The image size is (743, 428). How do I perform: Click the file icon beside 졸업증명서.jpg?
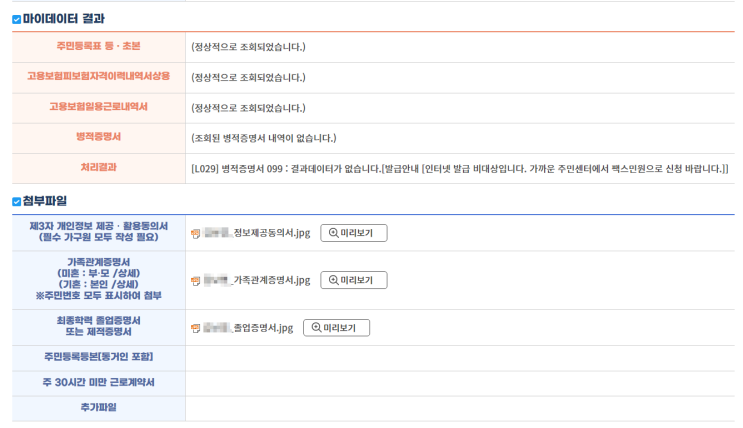[195, 328]
